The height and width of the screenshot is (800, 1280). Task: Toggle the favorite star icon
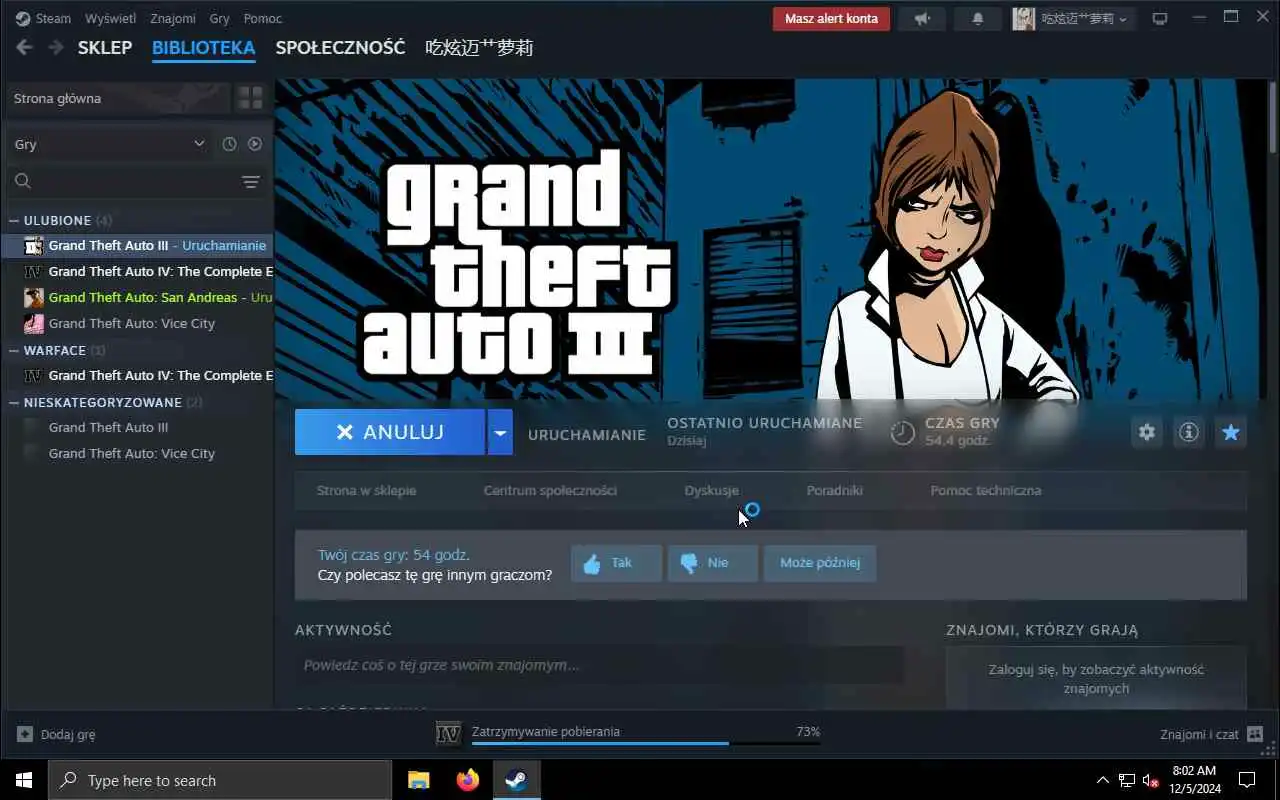coord(1231,432)
